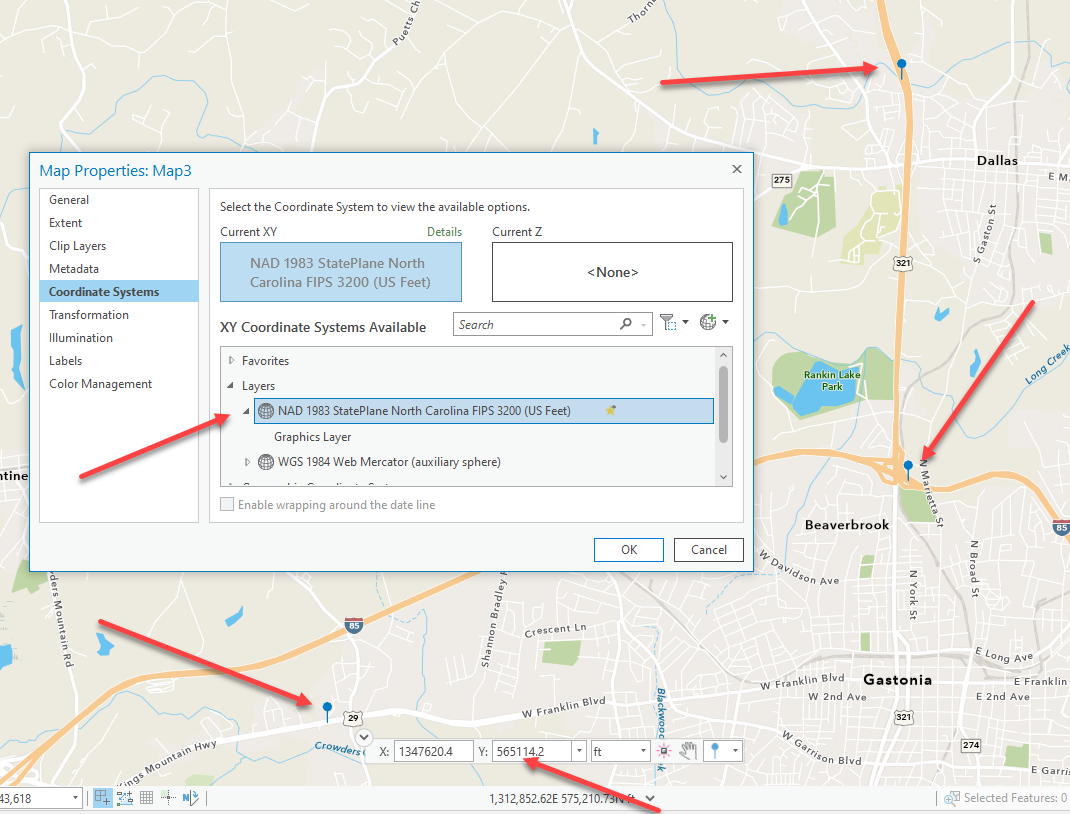Click the edit vertices icon in the status bar
The width and height of the screenshot is (1070, 814).
point(124,797)
